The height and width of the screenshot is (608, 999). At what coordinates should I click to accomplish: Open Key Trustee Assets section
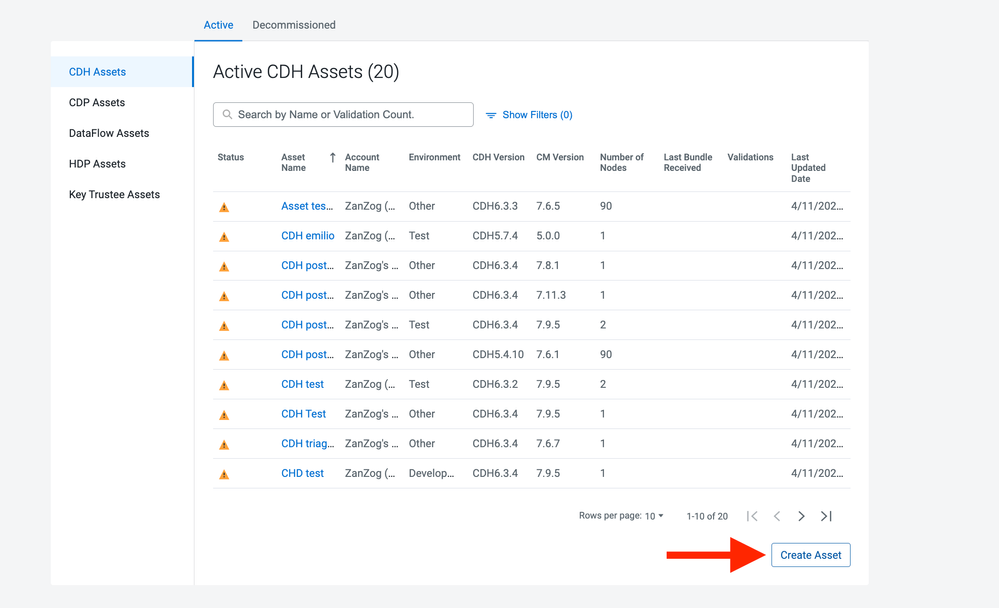(x=115, y=194)
